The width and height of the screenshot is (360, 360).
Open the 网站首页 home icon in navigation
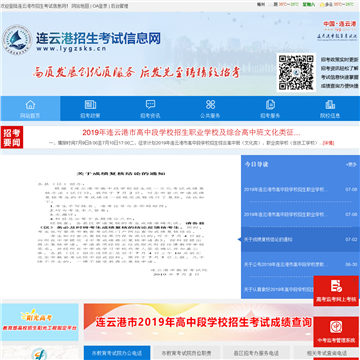tap(30, 105)
